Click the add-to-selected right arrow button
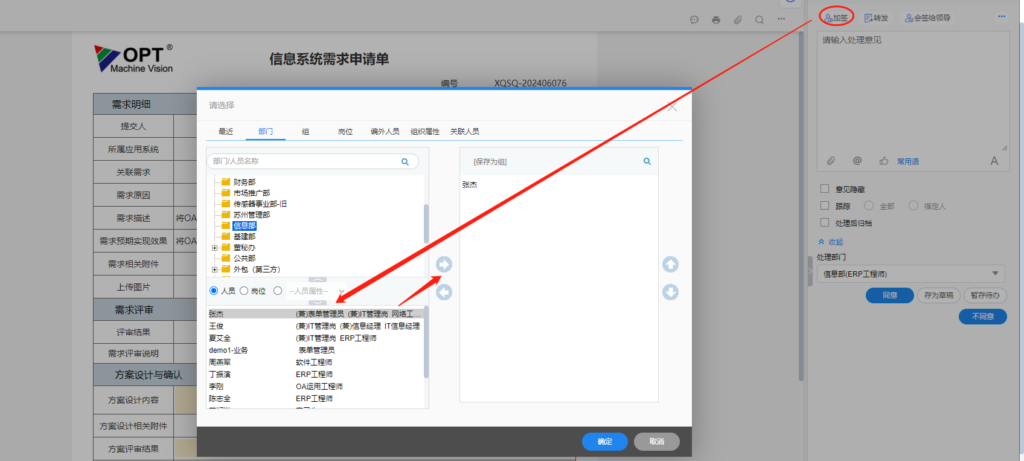The height and width of the screenshot is (461, 1024). click(x=445, y=264)
